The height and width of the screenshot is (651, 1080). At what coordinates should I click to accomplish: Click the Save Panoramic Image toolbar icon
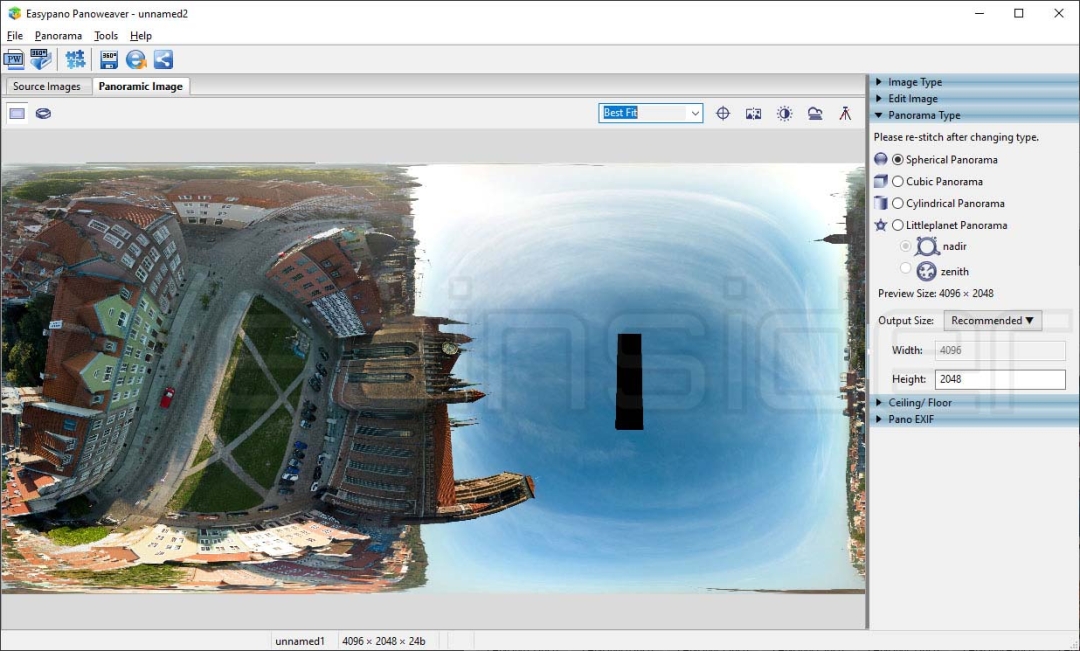[x=108, y=59]
